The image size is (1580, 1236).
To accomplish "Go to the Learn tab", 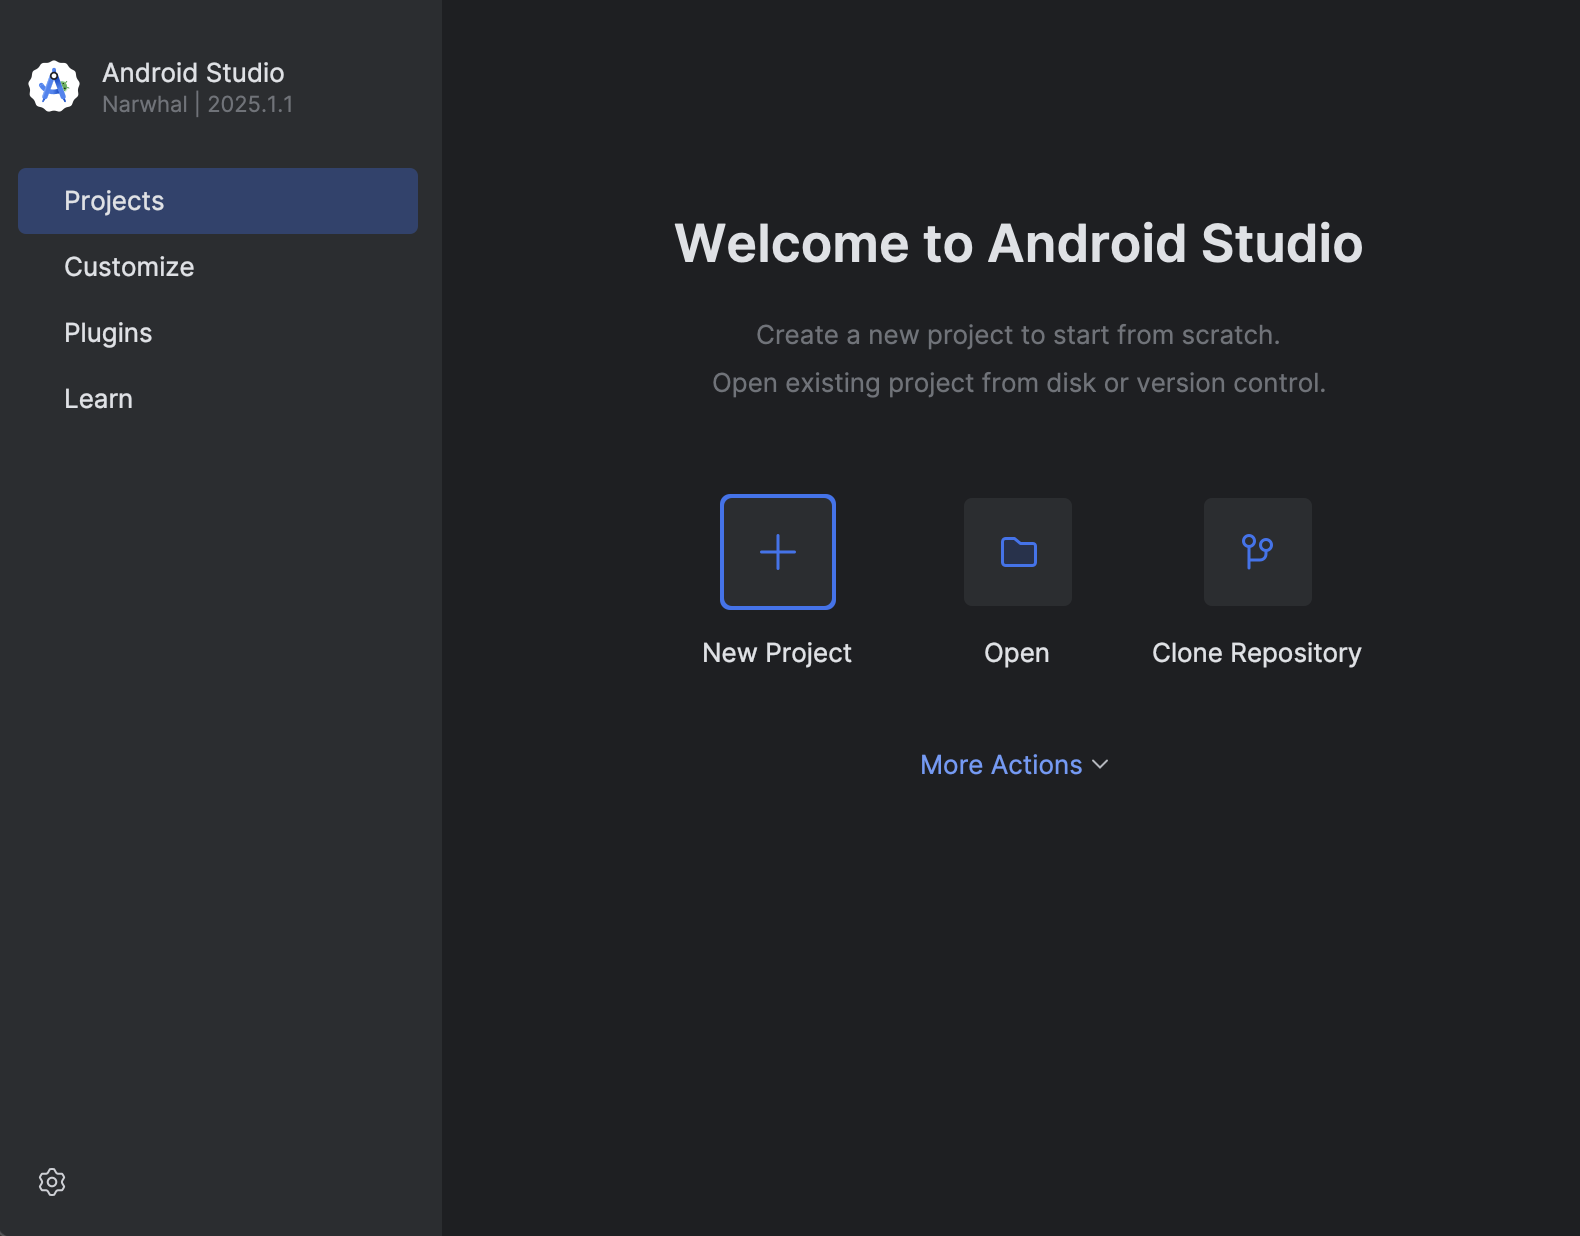I will pos(218,399).
